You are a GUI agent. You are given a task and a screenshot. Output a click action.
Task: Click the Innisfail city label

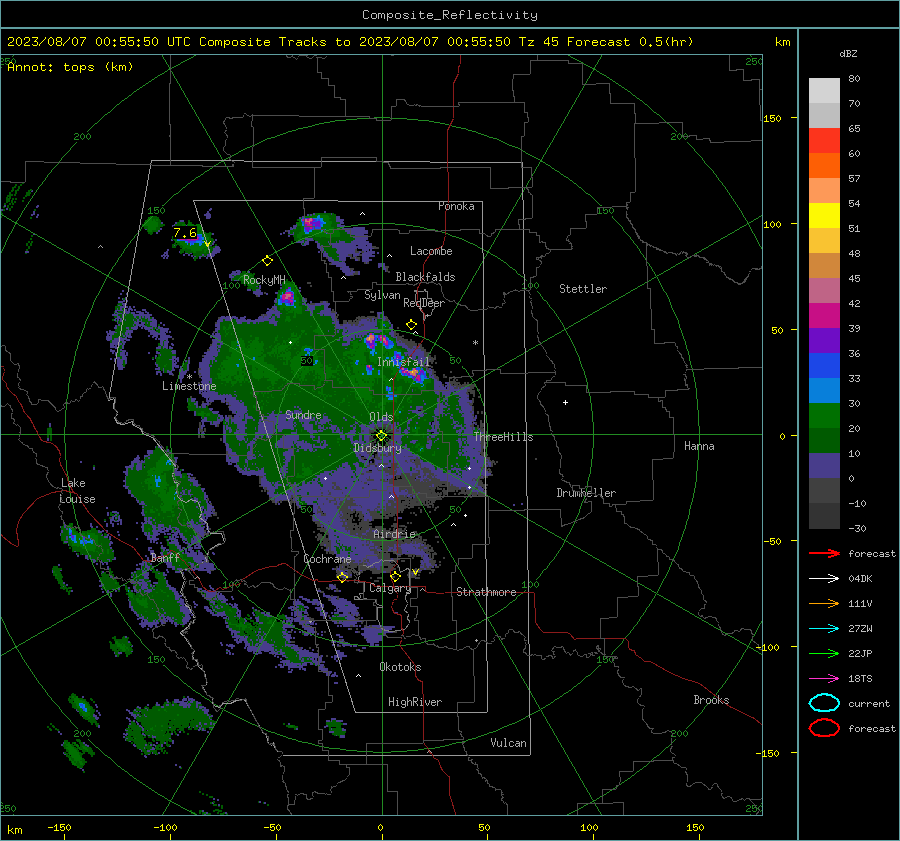click(x=403, y=362)
